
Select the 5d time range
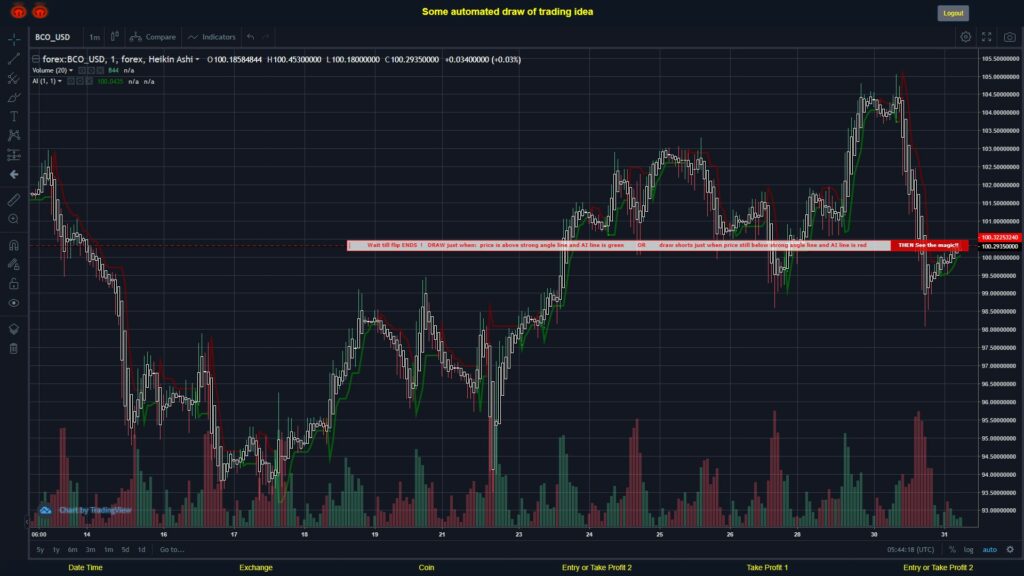click(x=125, y=550)
